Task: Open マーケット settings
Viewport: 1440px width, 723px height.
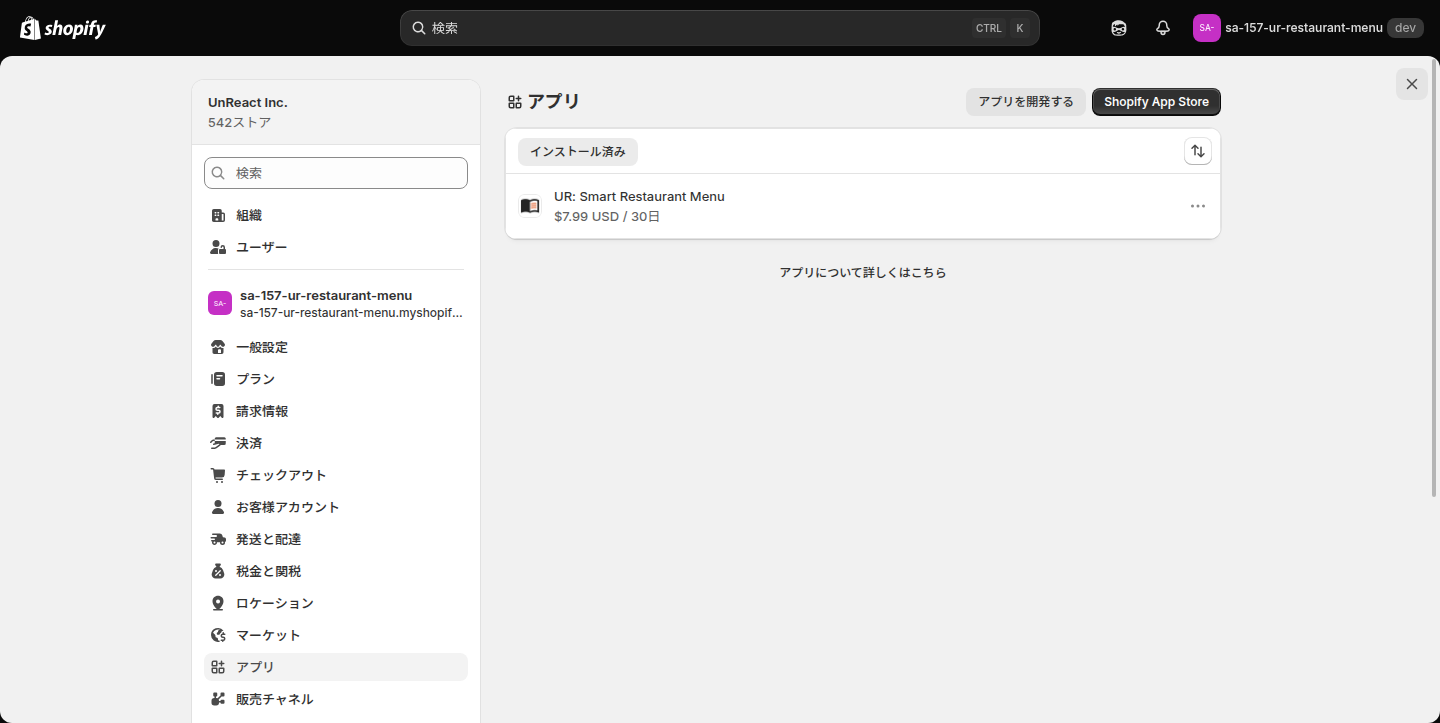Action: [x=336, y=635]
